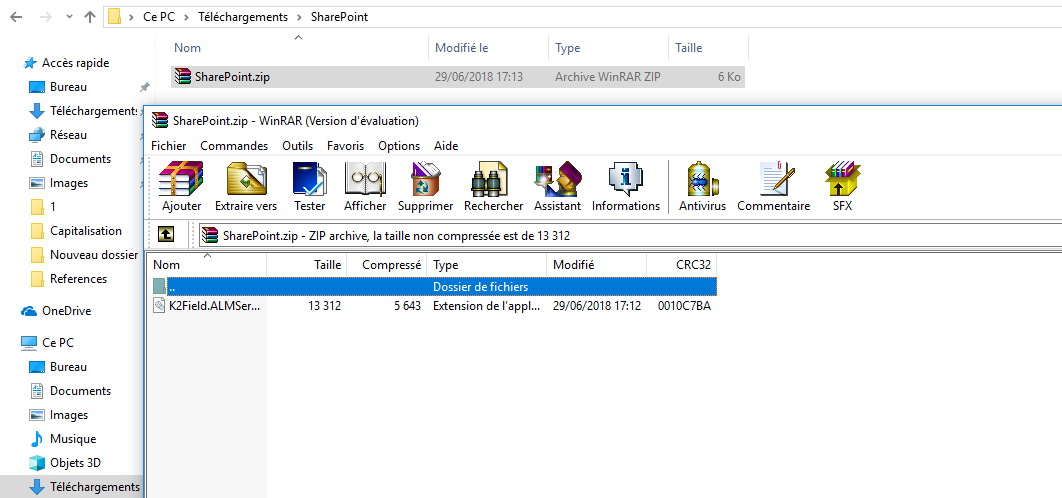Screen dimensions: 1062x498
Task: Click the Afficher toolbar icon
Action: tap(365, 188)
